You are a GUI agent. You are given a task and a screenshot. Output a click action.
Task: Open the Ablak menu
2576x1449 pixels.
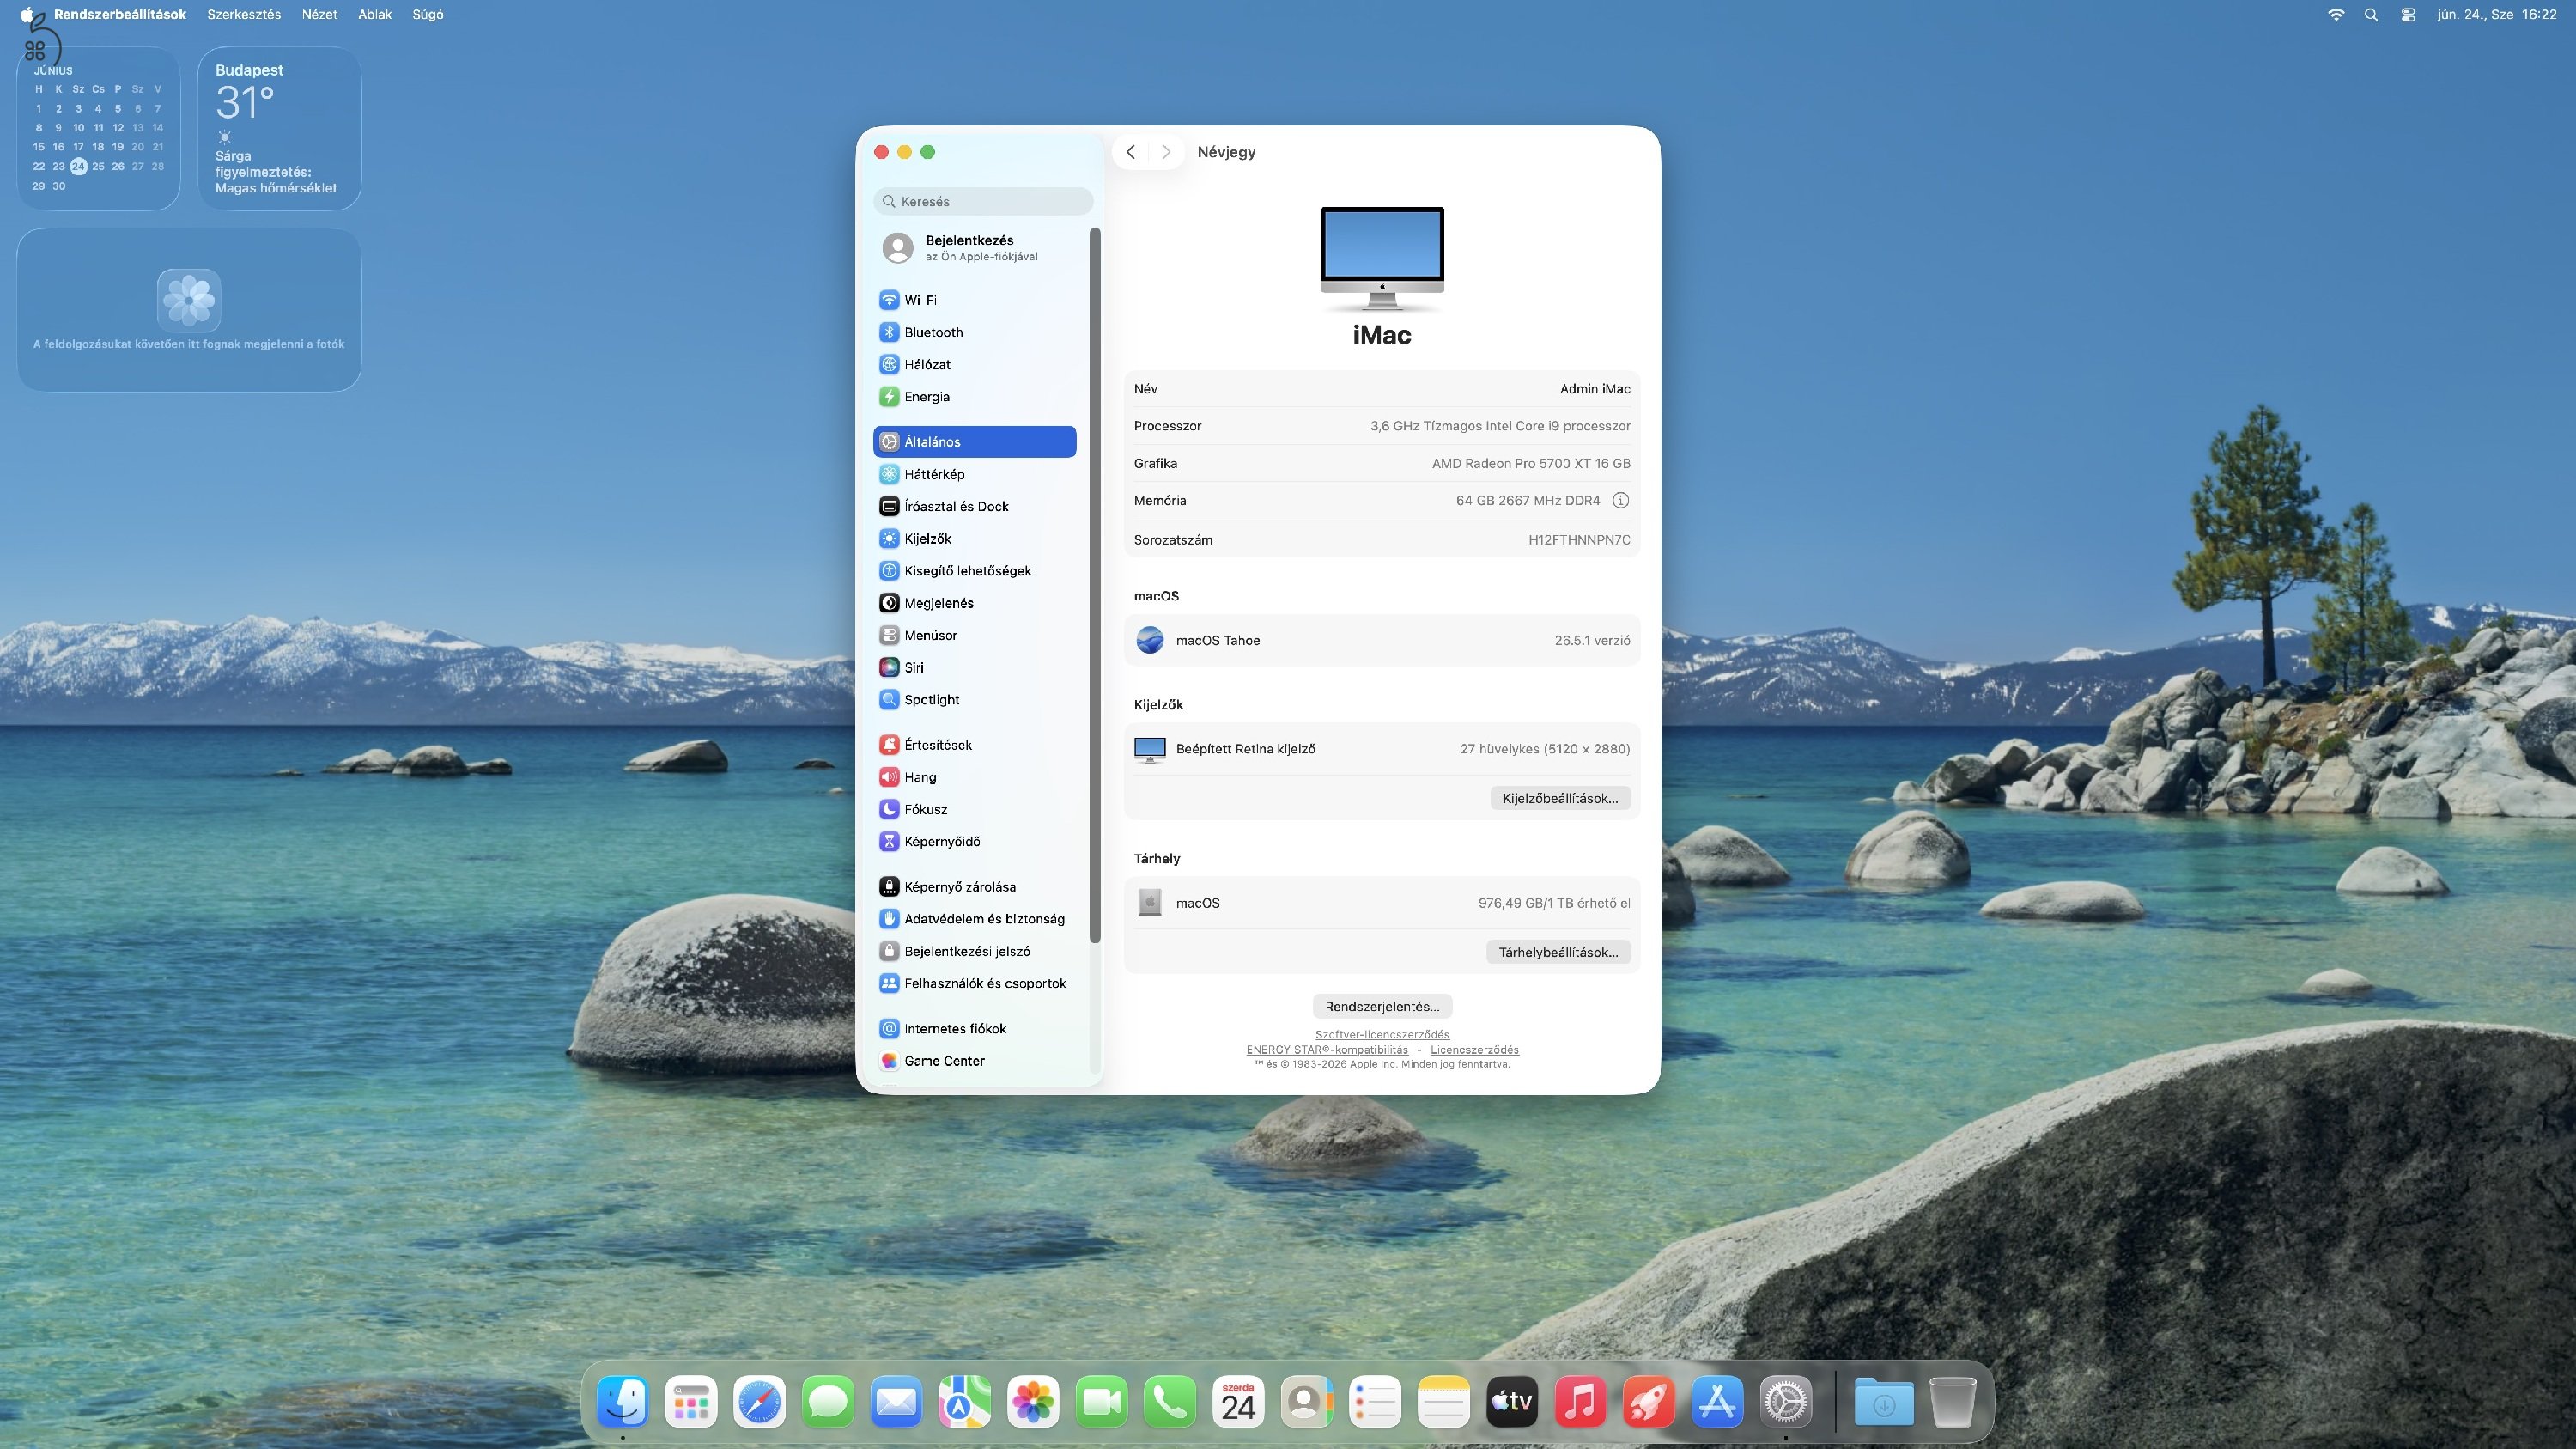pyautogui.click(x=375, y=14)
